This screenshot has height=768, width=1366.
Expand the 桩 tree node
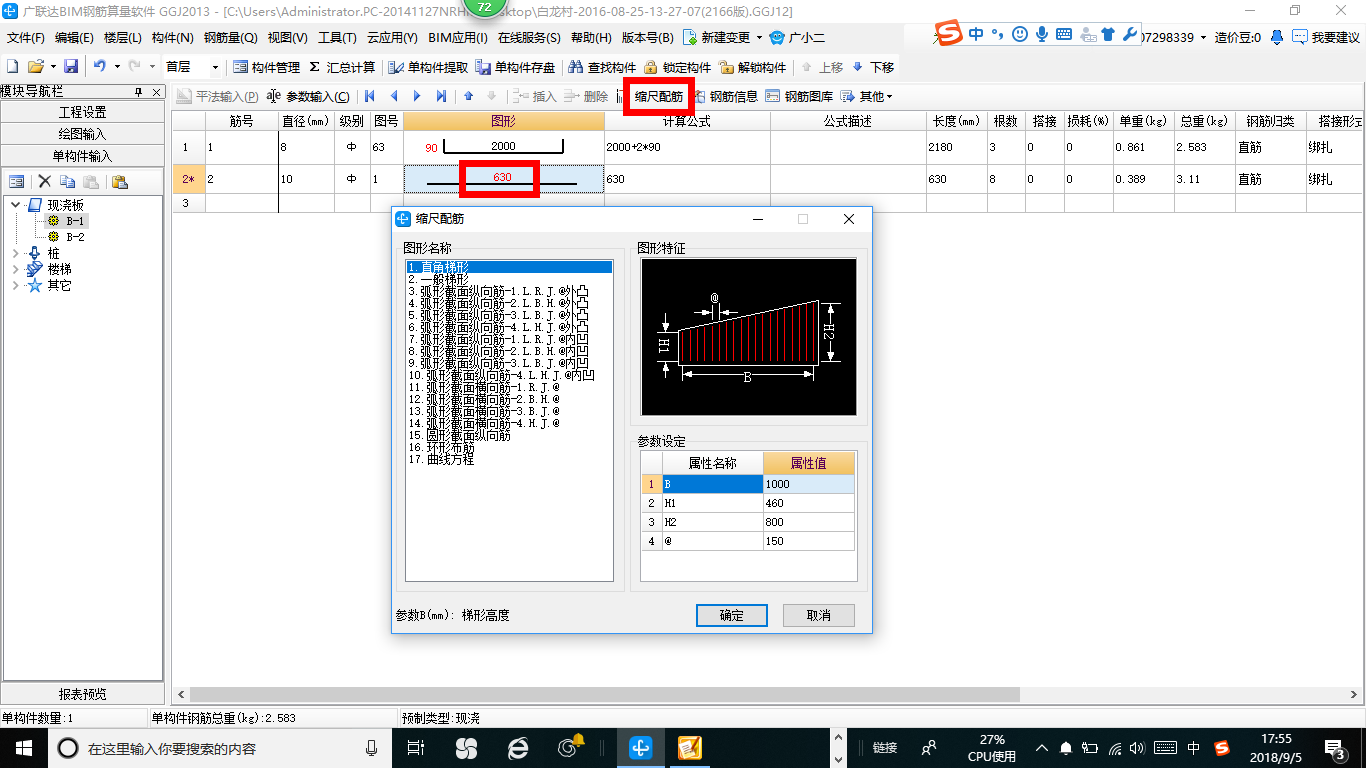tap(16, 254)
